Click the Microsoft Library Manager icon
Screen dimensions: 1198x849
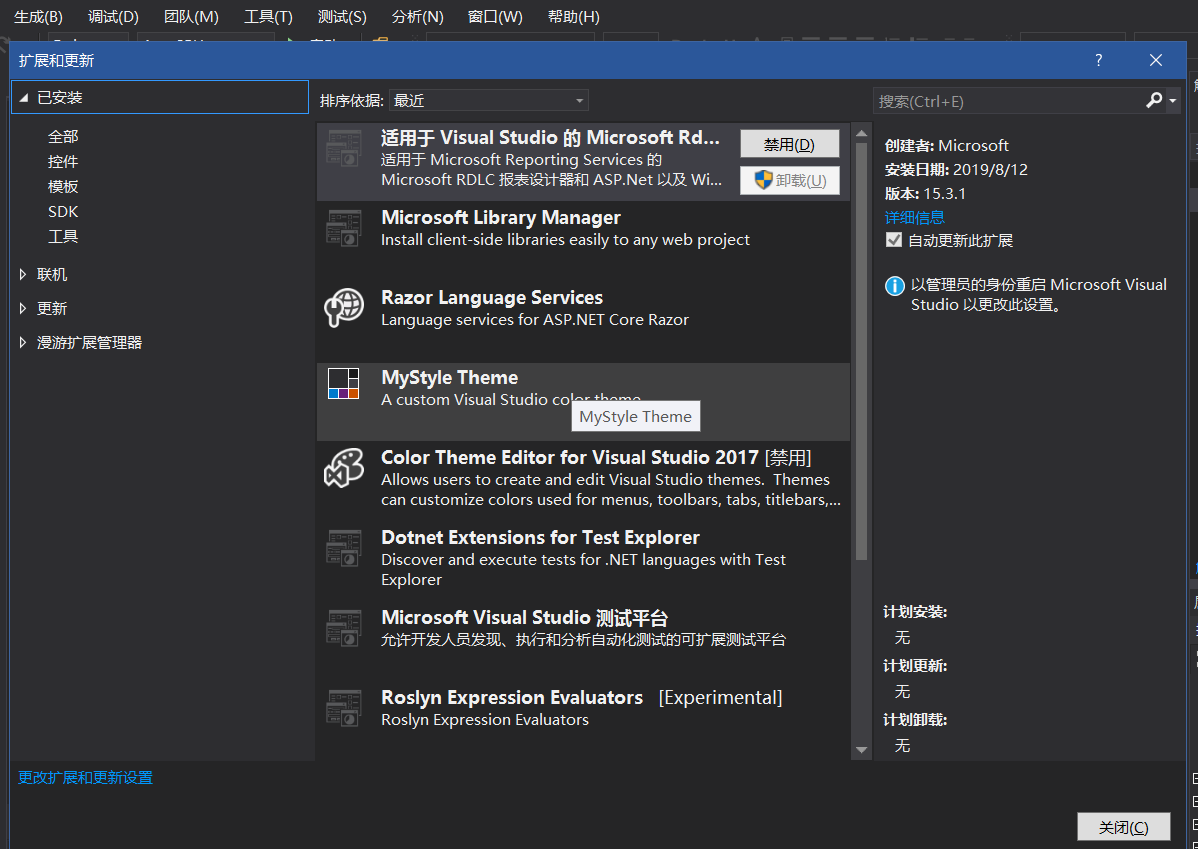[344, 228]
